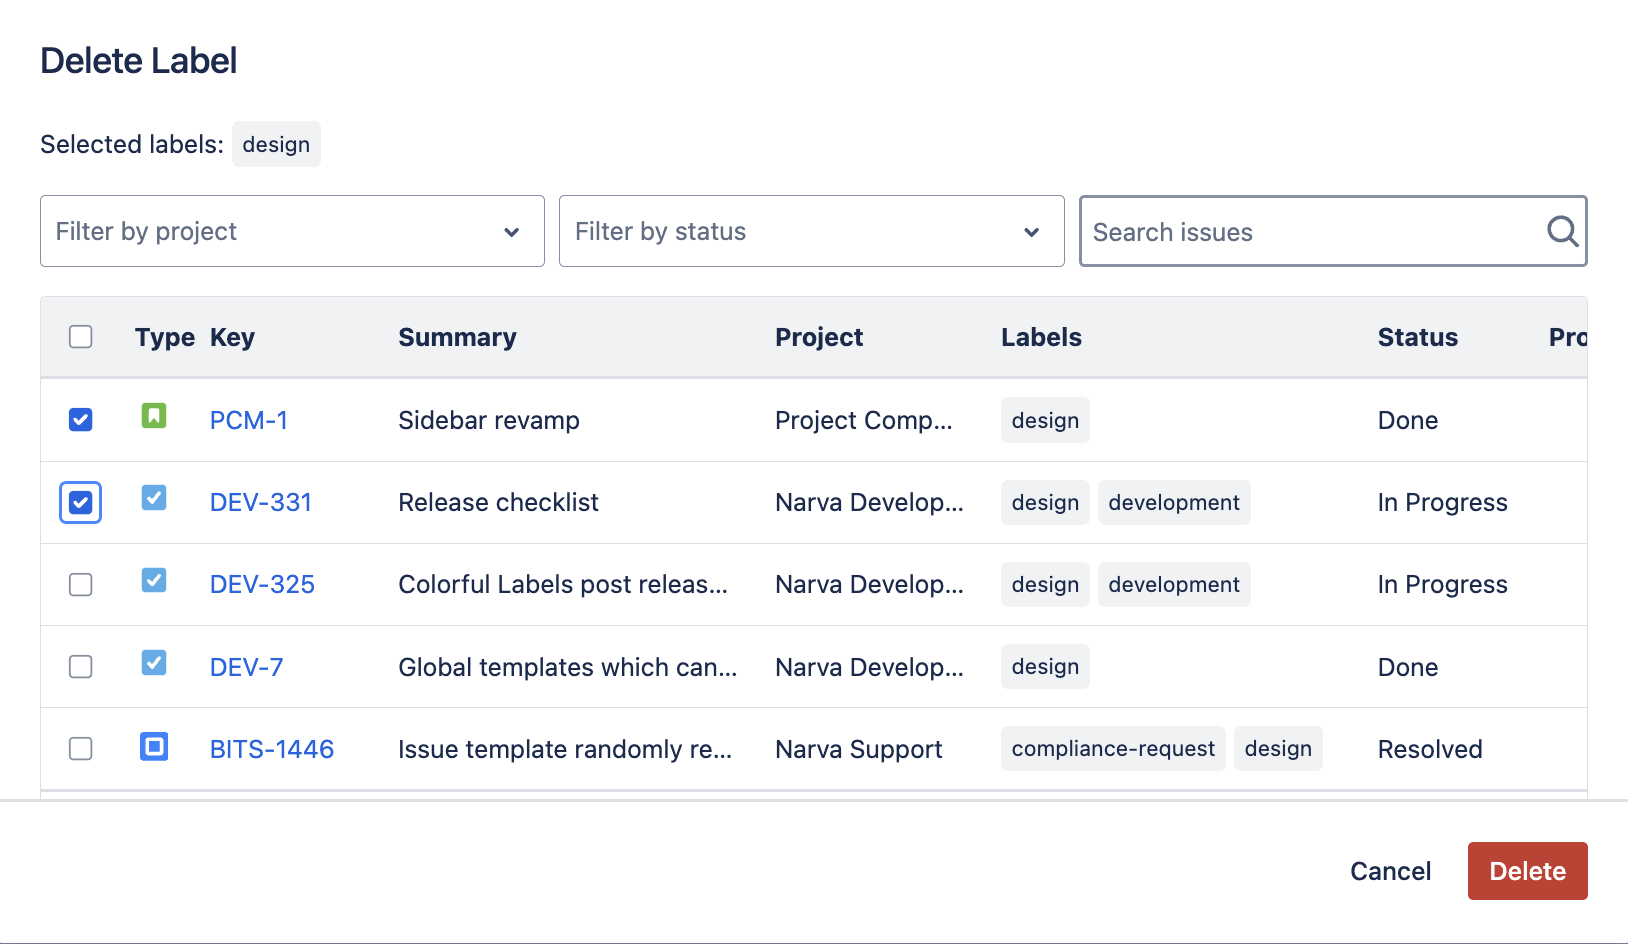Enable the checkbox for BITS-1446
The height and width of the screenshot is (944, 1628).
[x=80, y=748]
